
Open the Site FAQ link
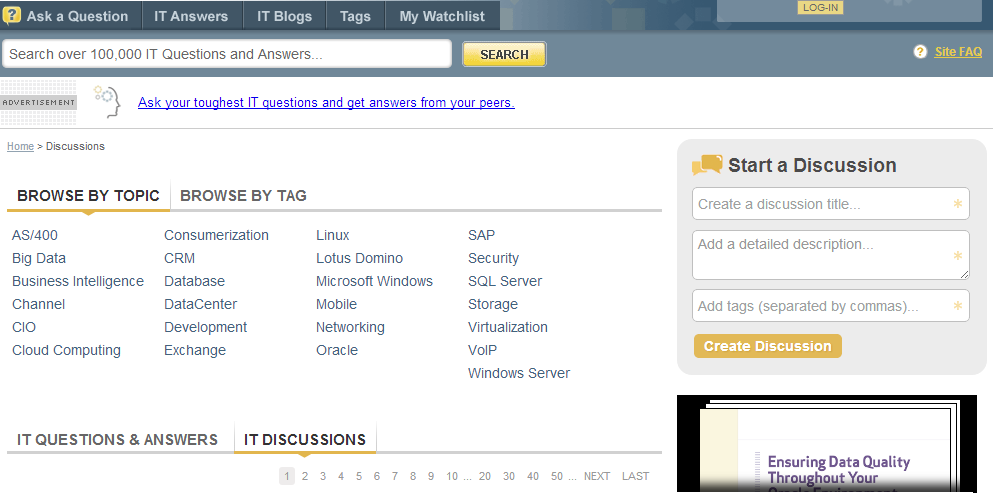click(958, 52)
